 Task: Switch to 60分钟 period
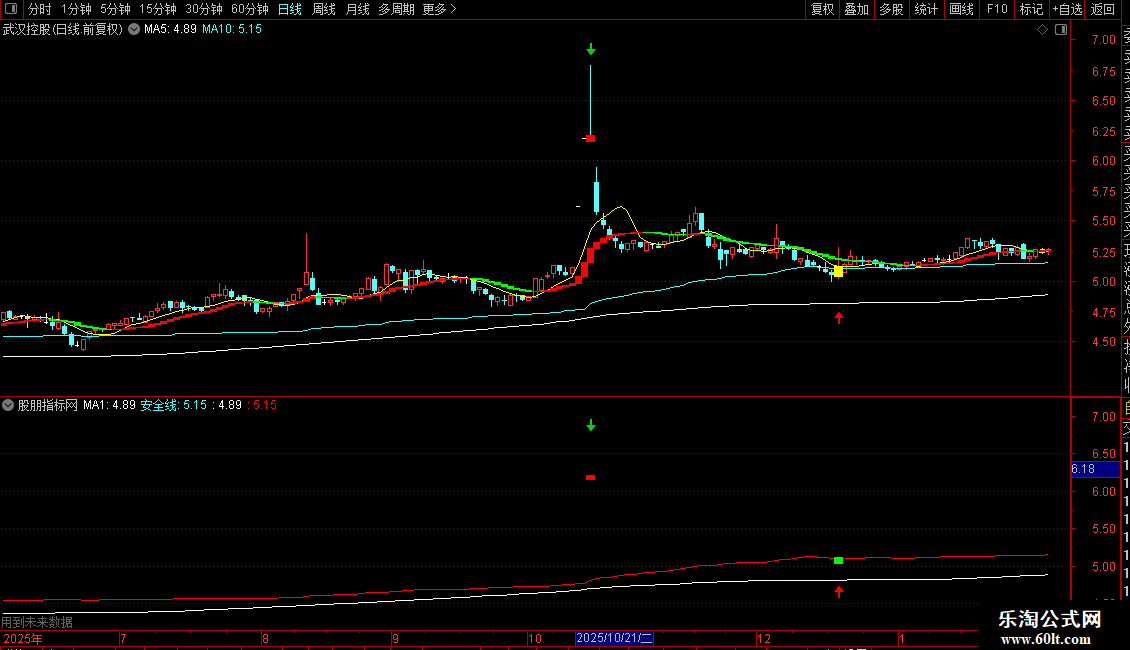point(250,9)
